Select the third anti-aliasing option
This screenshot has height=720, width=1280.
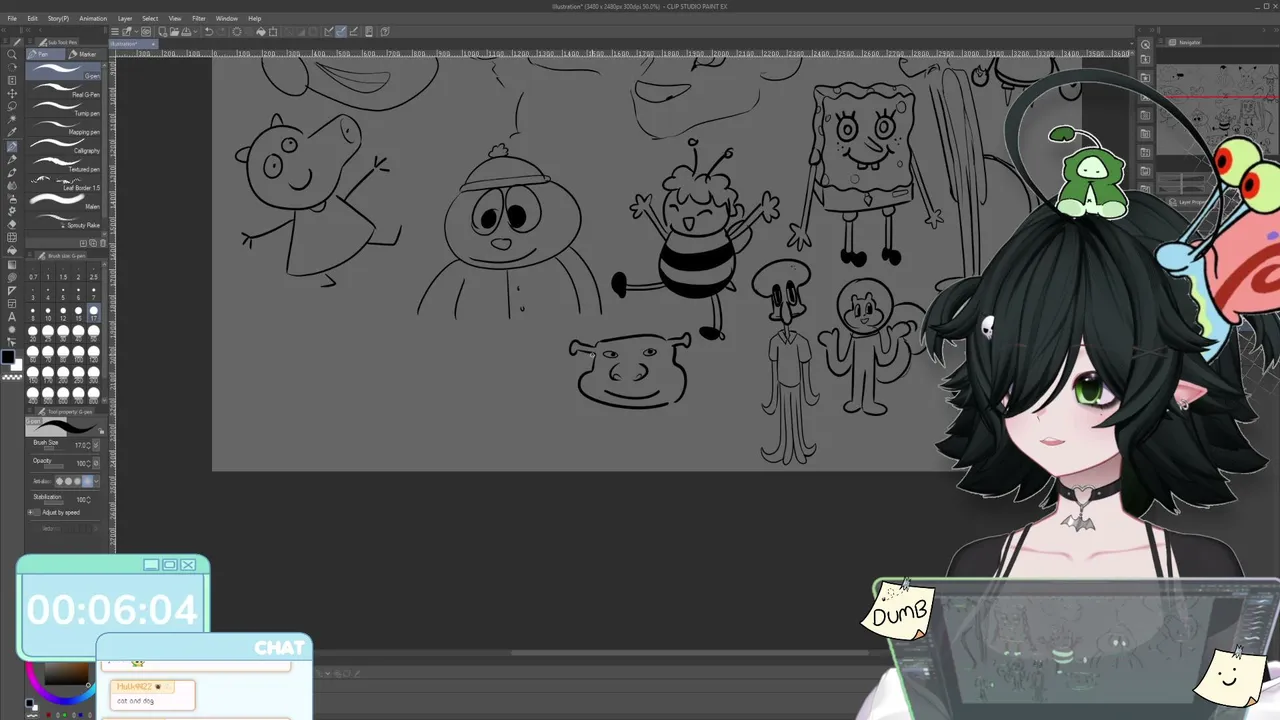click(x=78, y=481)
